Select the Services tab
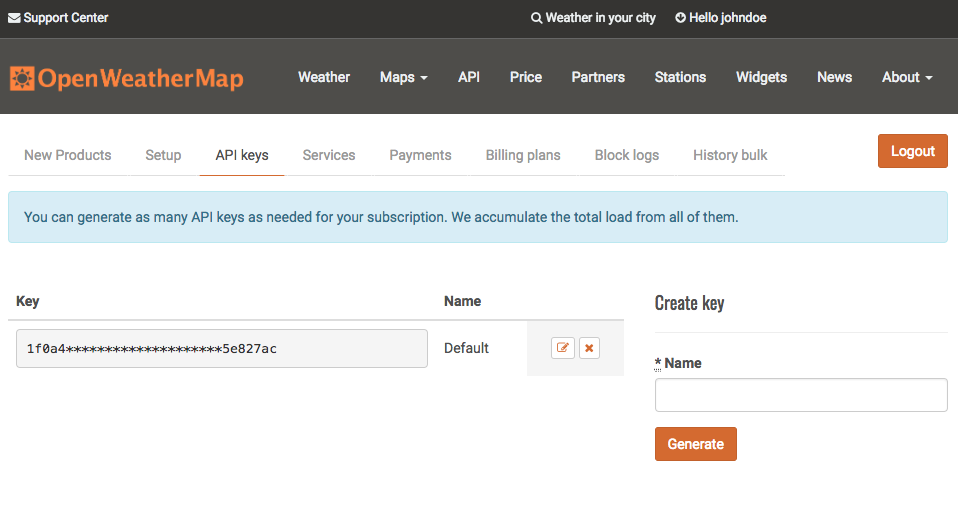 329,155
